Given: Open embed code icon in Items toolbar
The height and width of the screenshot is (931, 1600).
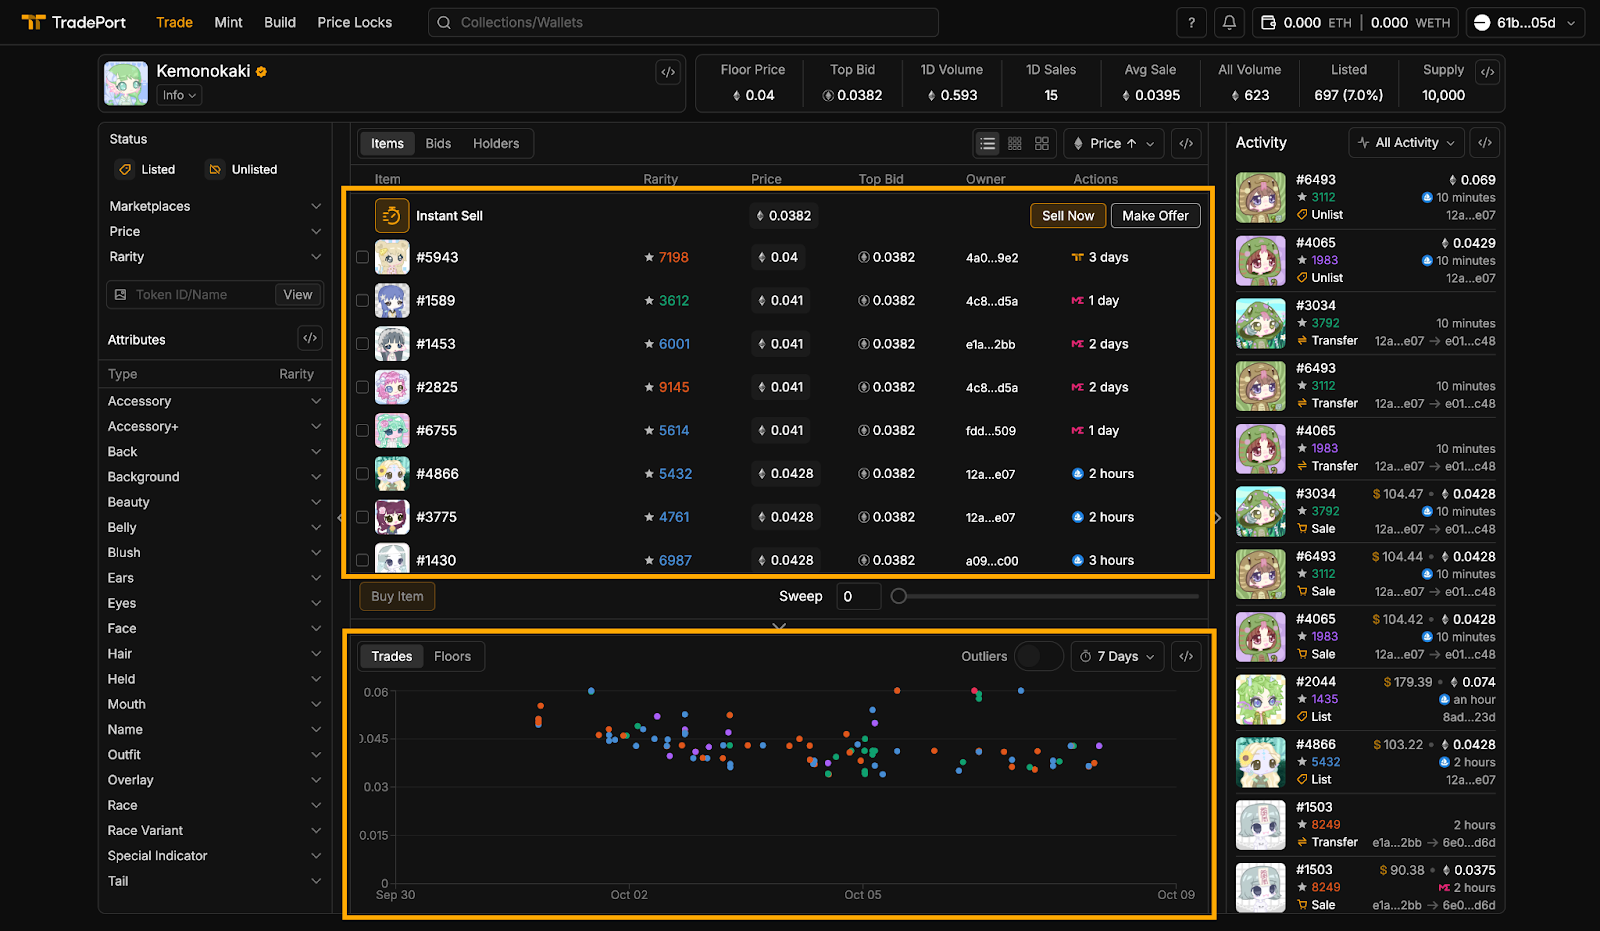Looking at the screenshot, I should [1186, 143].
